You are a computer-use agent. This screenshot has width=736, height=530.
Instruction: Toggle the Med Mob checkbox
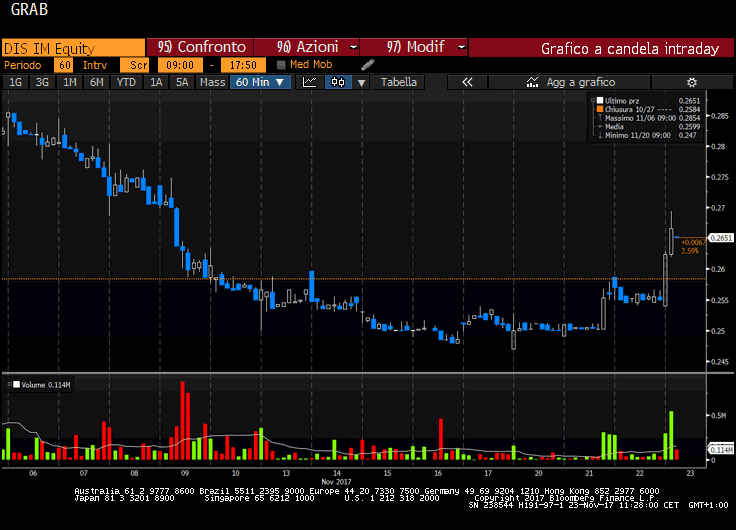point(281,65)
